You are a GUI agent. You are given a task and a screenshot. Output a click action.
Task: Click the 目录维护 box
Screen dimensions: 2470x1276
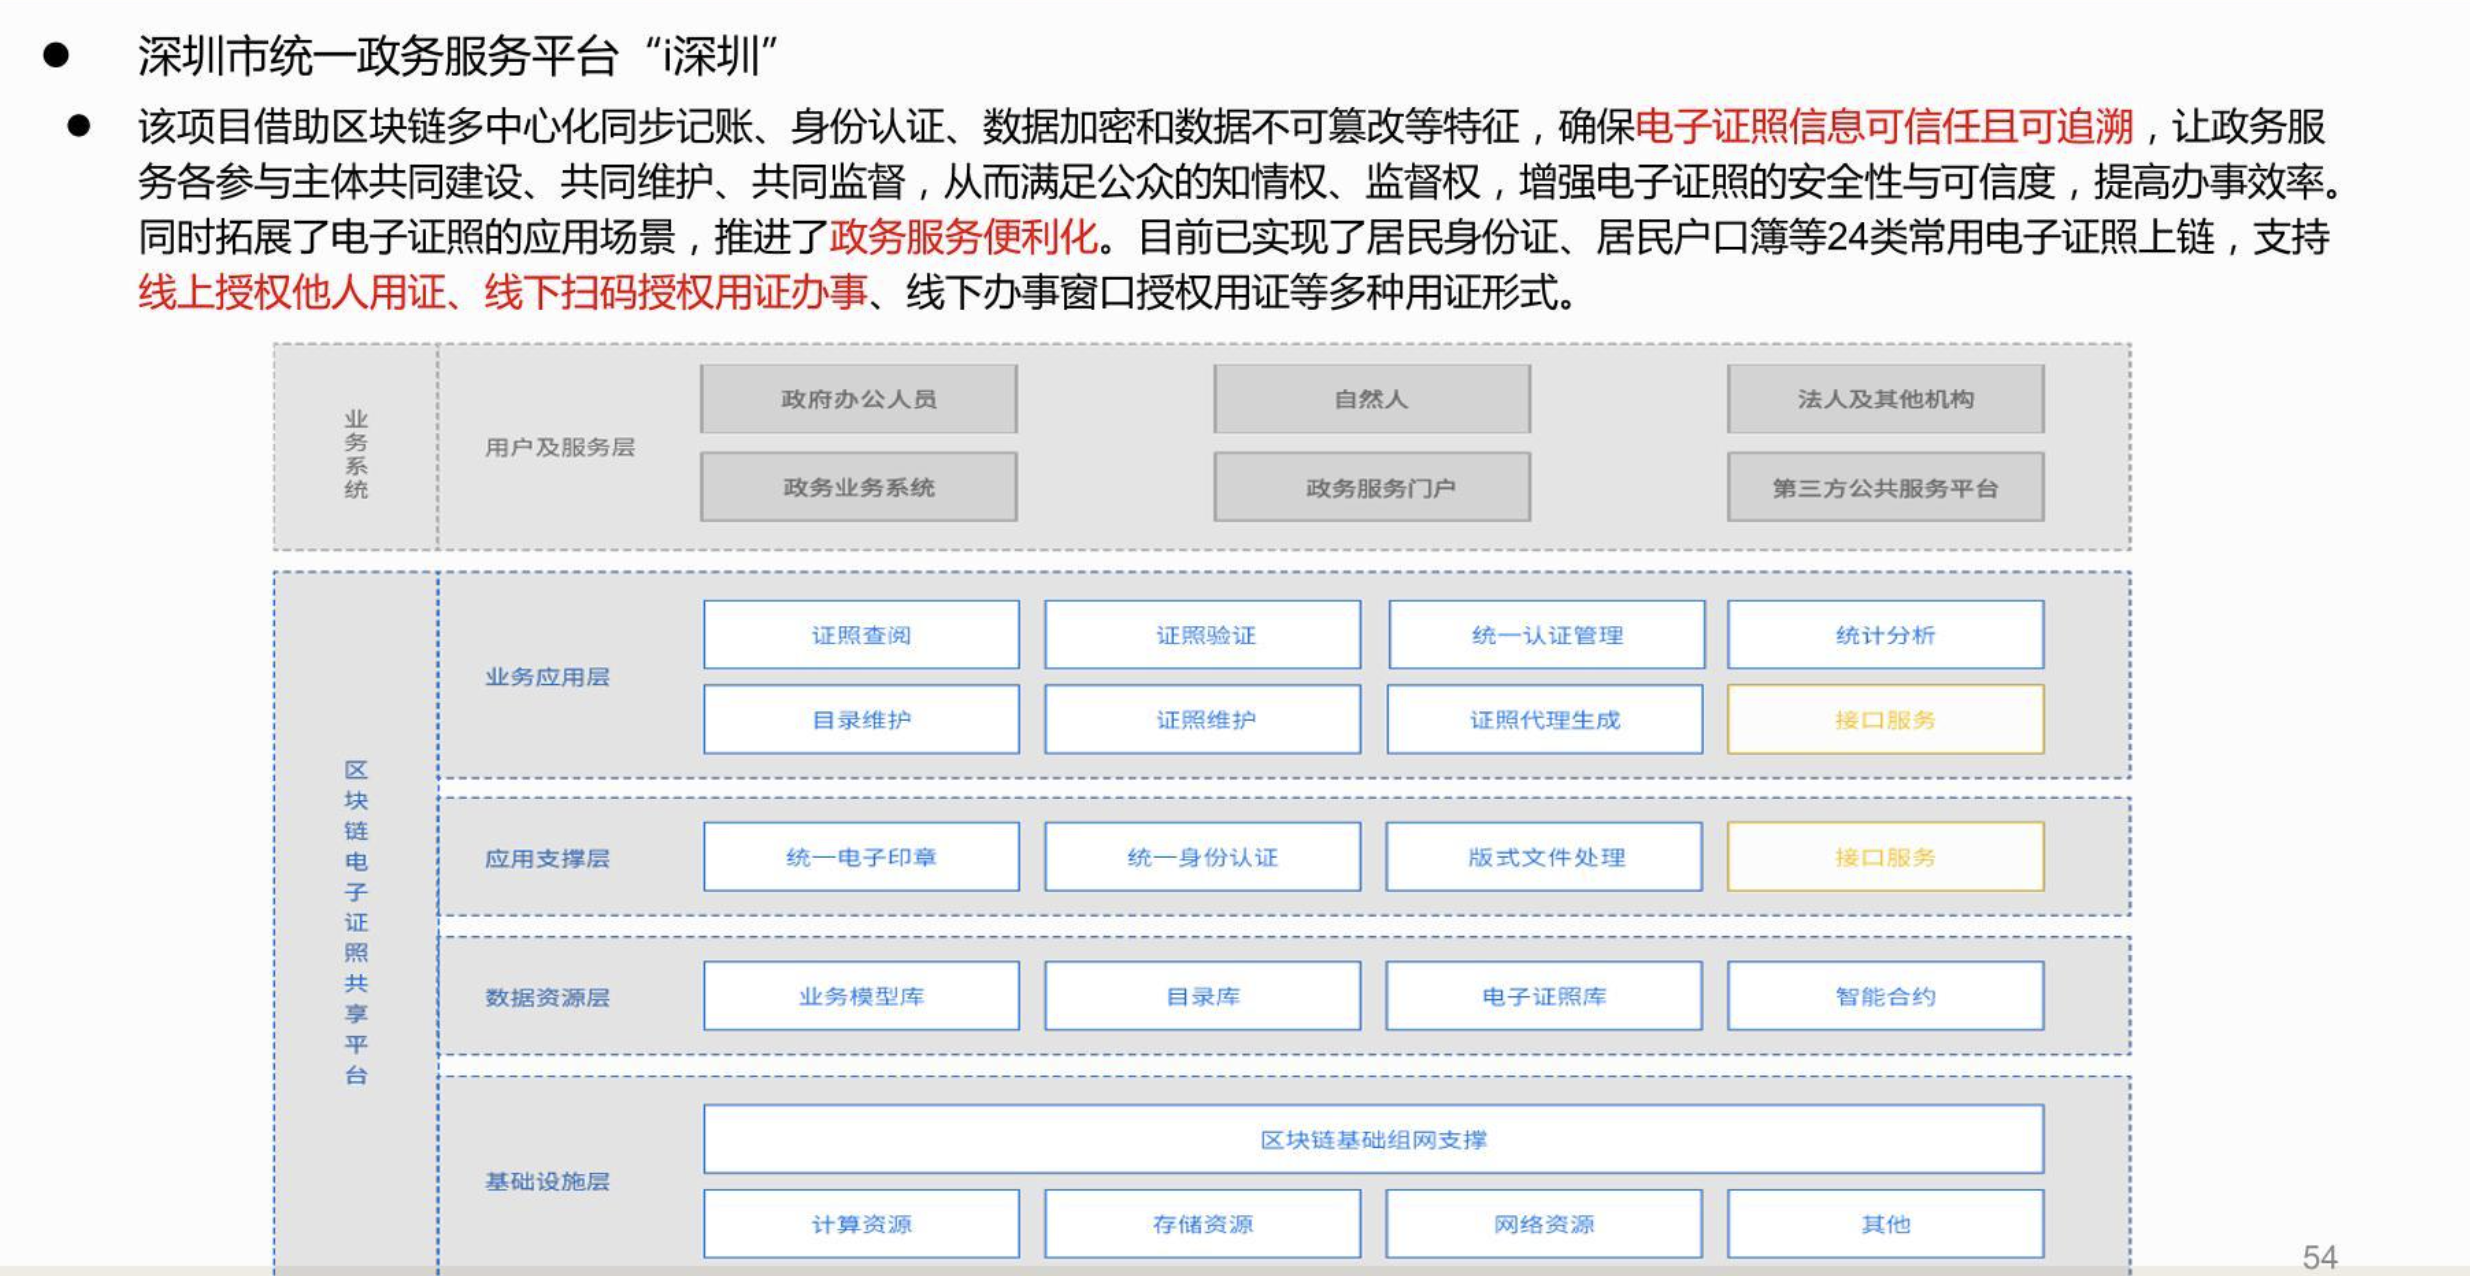[861, 719]
